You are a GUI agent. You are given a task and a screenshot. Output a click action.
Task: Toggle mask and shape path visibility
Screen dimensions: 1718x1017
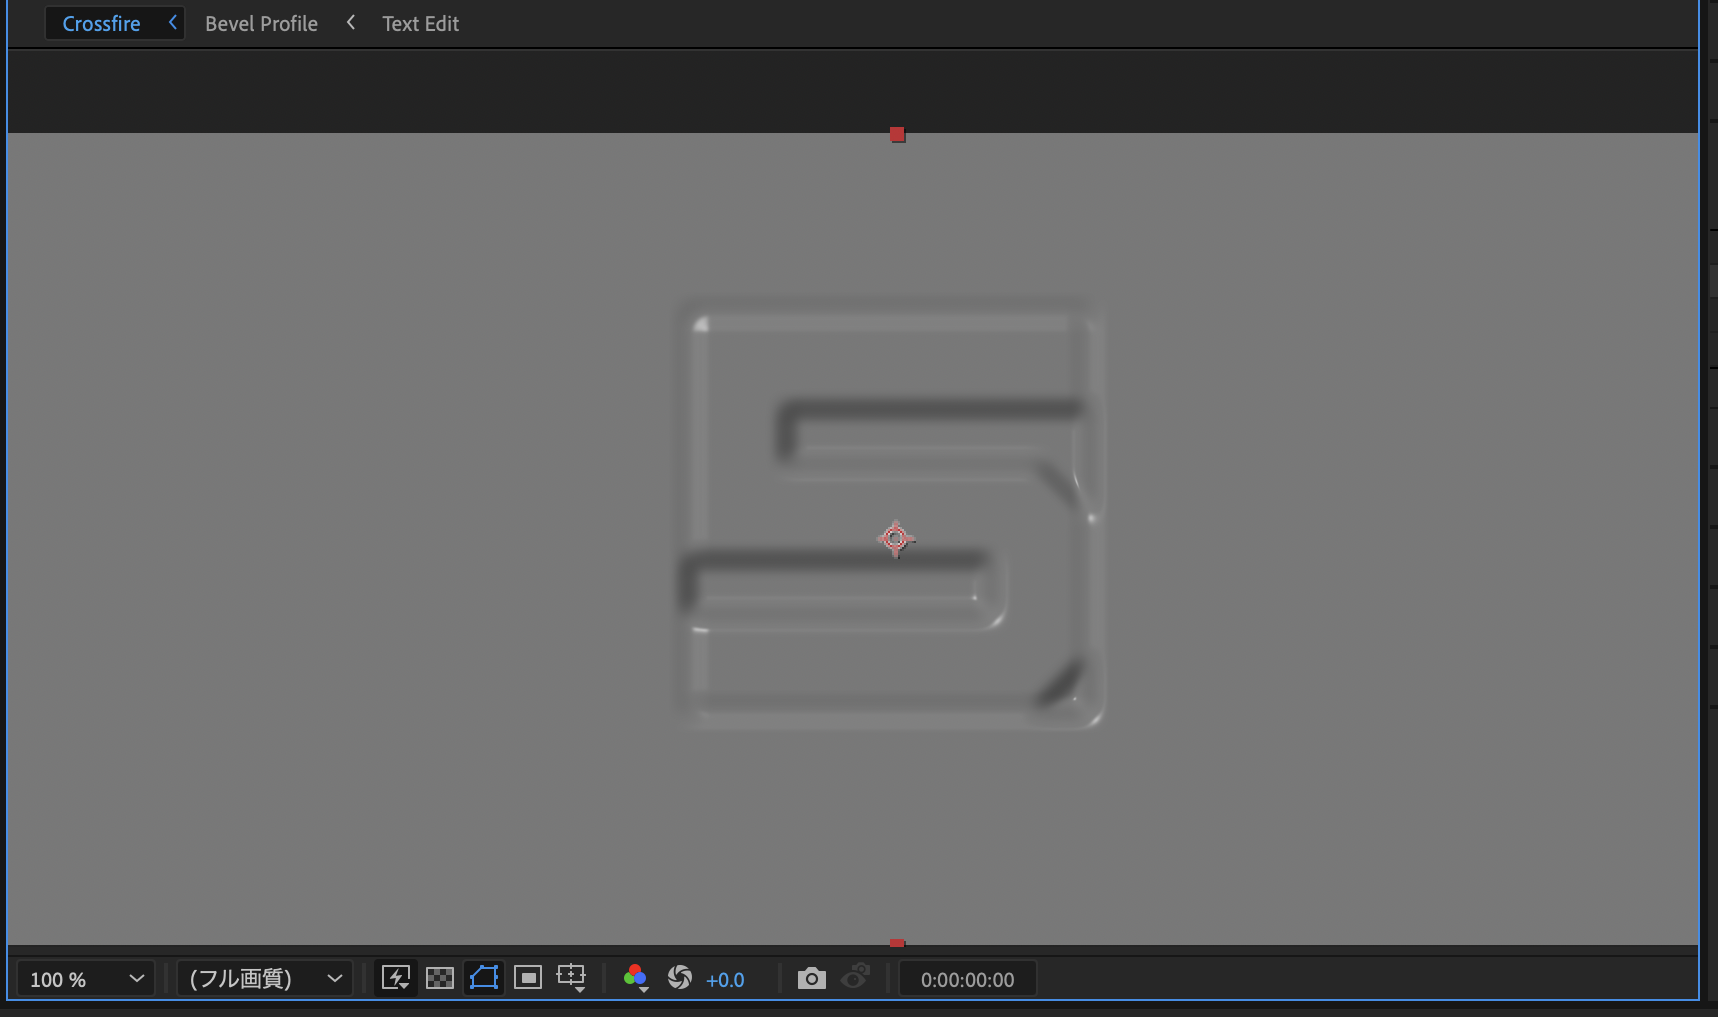484,978
